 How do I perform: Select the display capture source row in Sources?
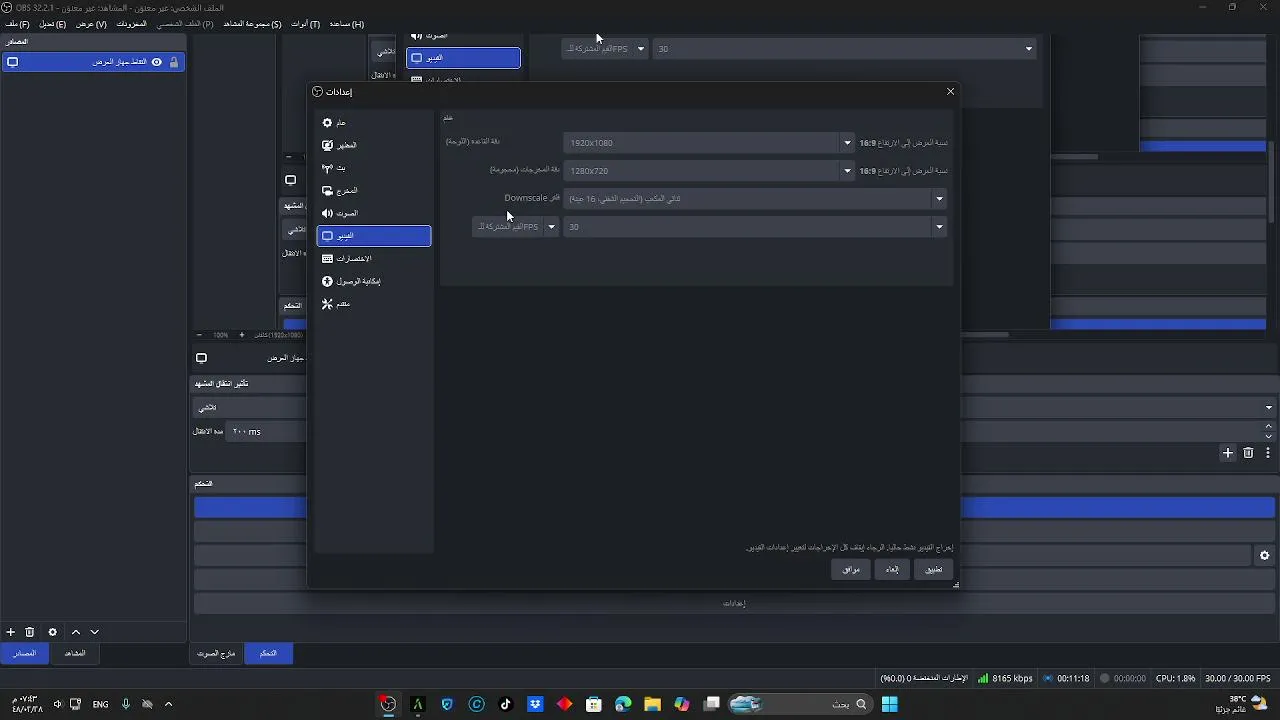click(93, 62)
